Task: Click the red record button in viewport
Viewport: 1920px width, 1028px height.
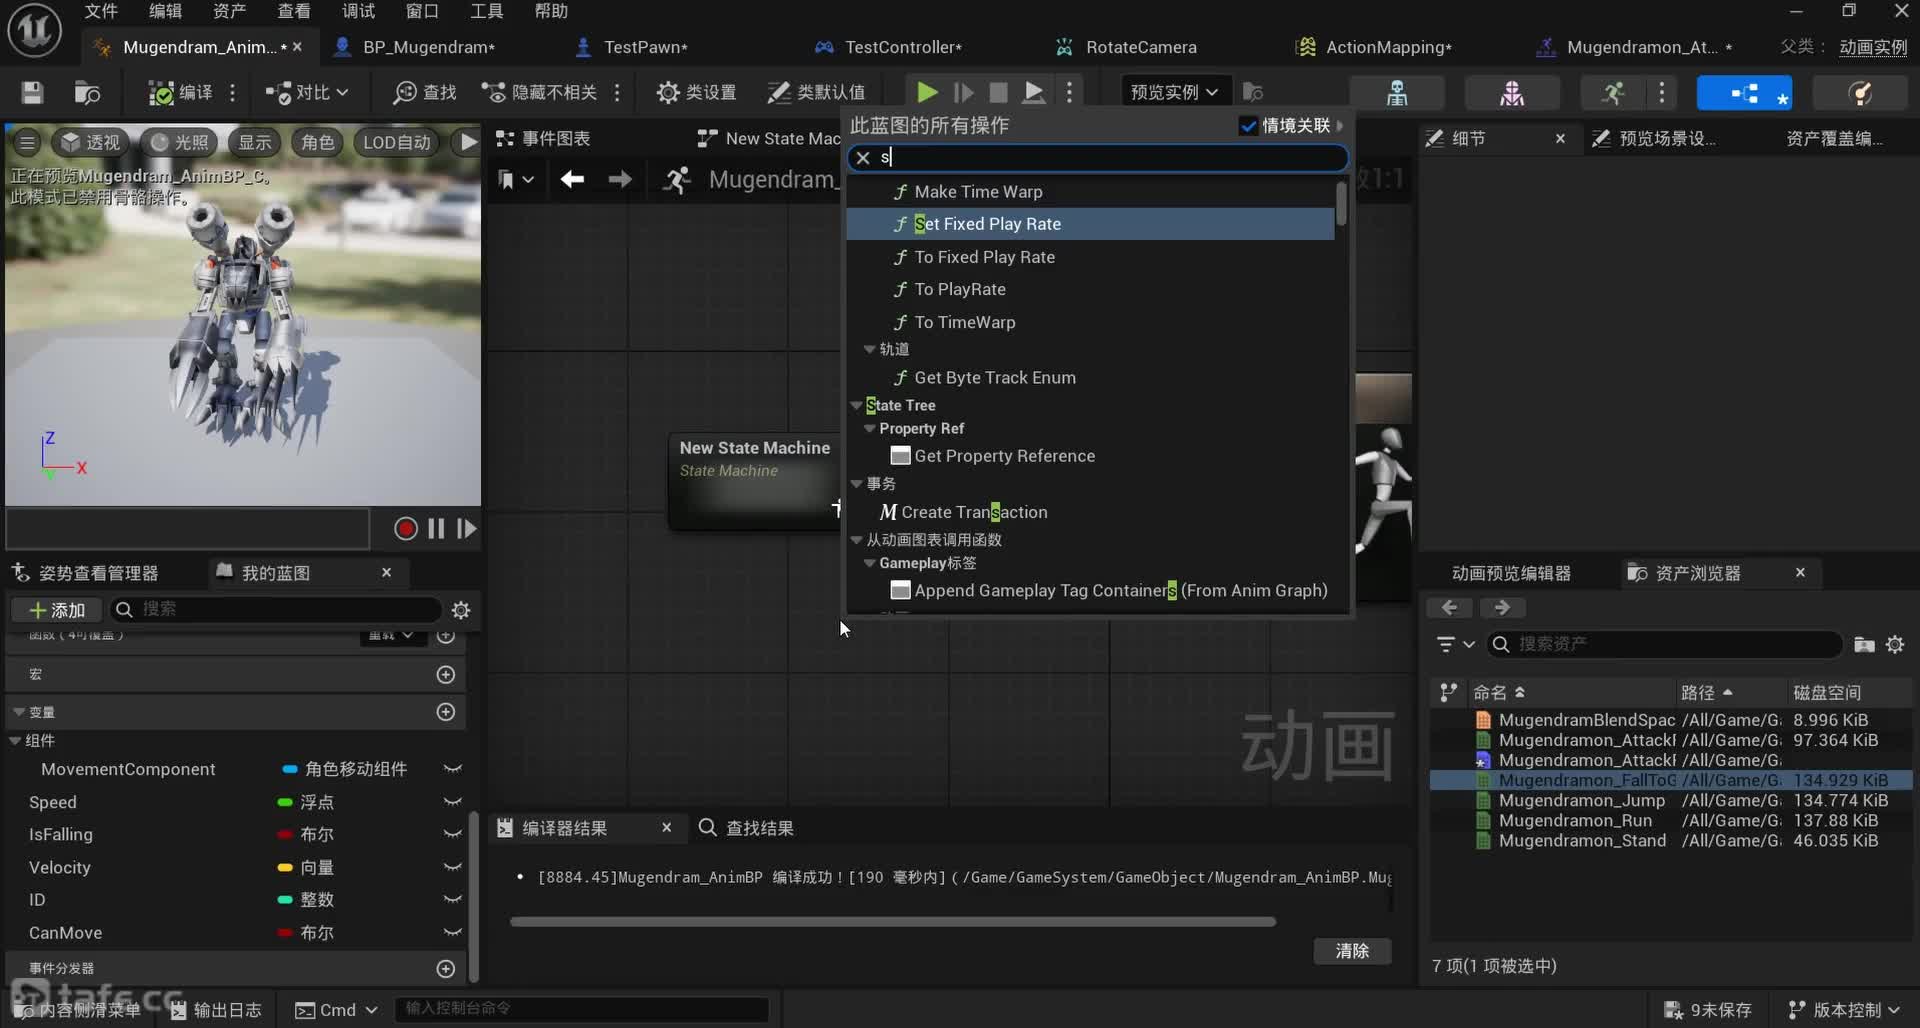Action: pos(405,528)
